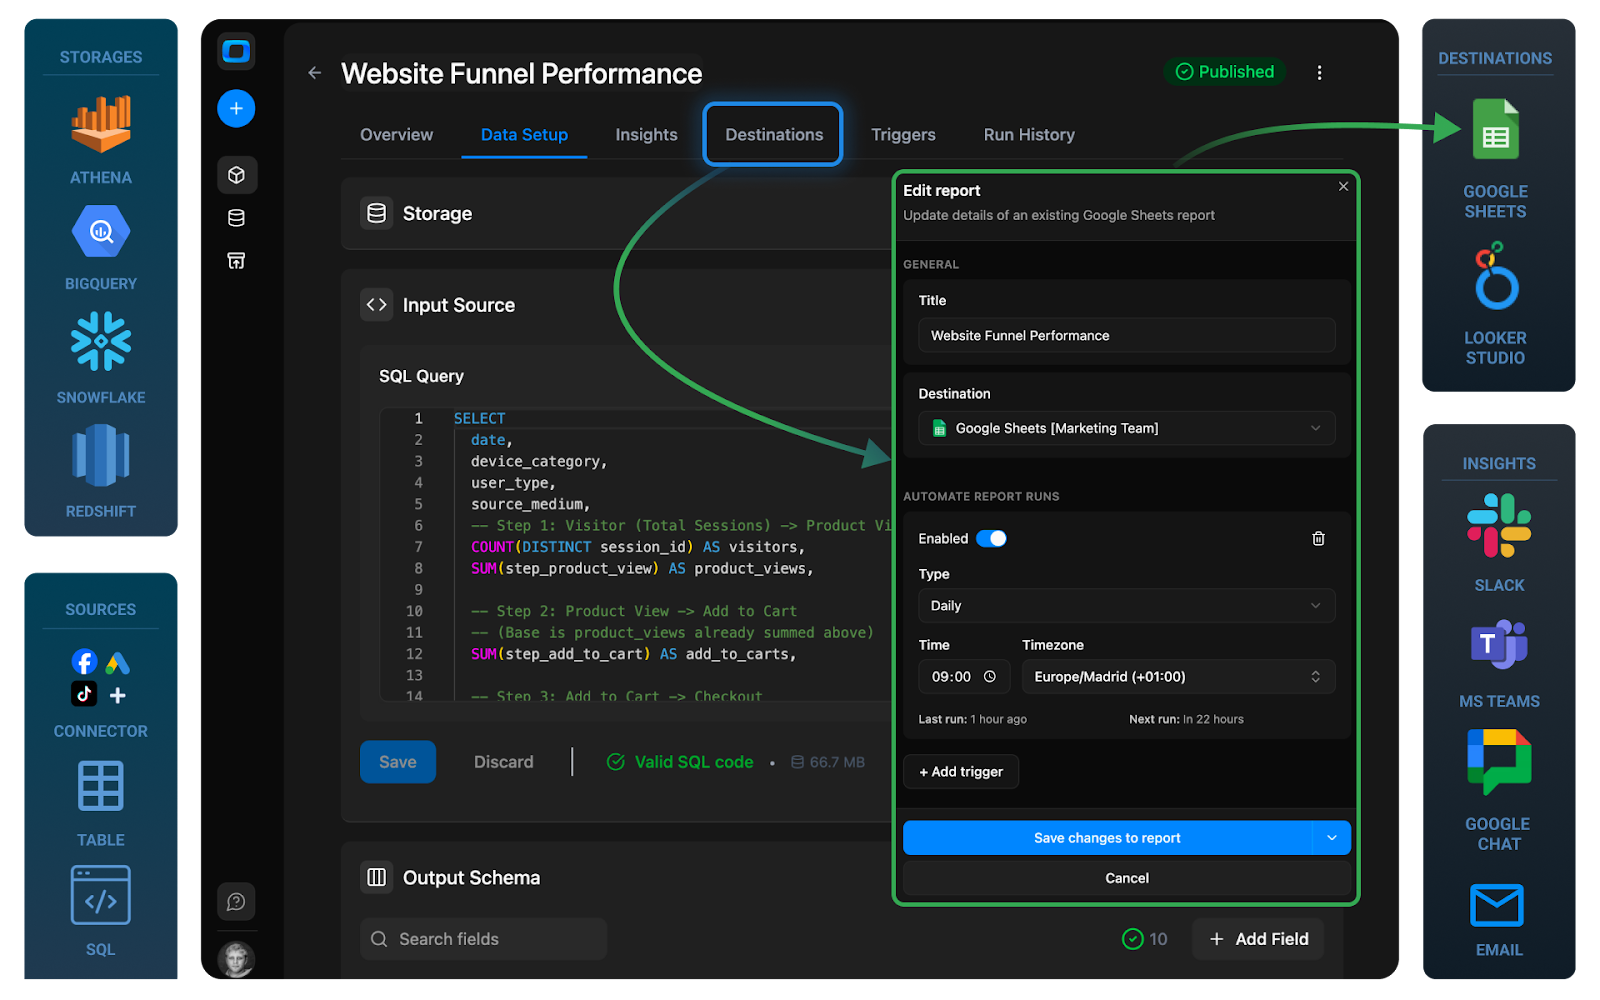Select the SQL source icon
Screen dimensions: 1600x1000
pyautogui.click(x=100, y=894)
